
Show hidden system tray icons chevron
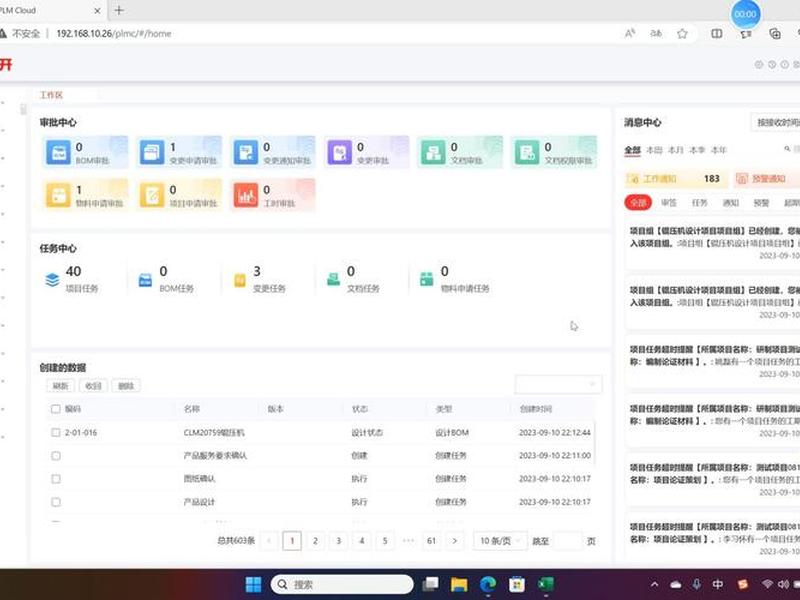pyautogui.click(x=655, y=585)
